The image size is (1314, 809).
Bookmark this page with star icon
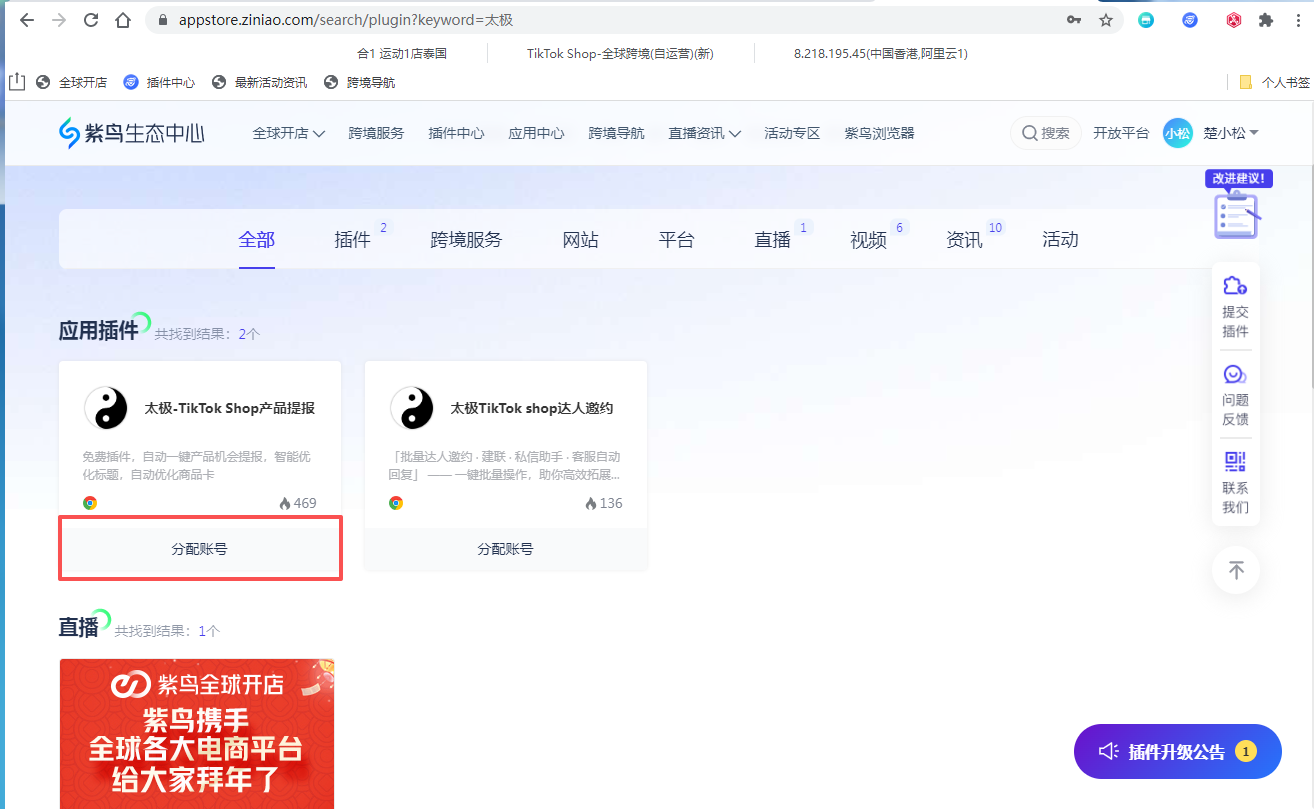(x=1106, y=20)
